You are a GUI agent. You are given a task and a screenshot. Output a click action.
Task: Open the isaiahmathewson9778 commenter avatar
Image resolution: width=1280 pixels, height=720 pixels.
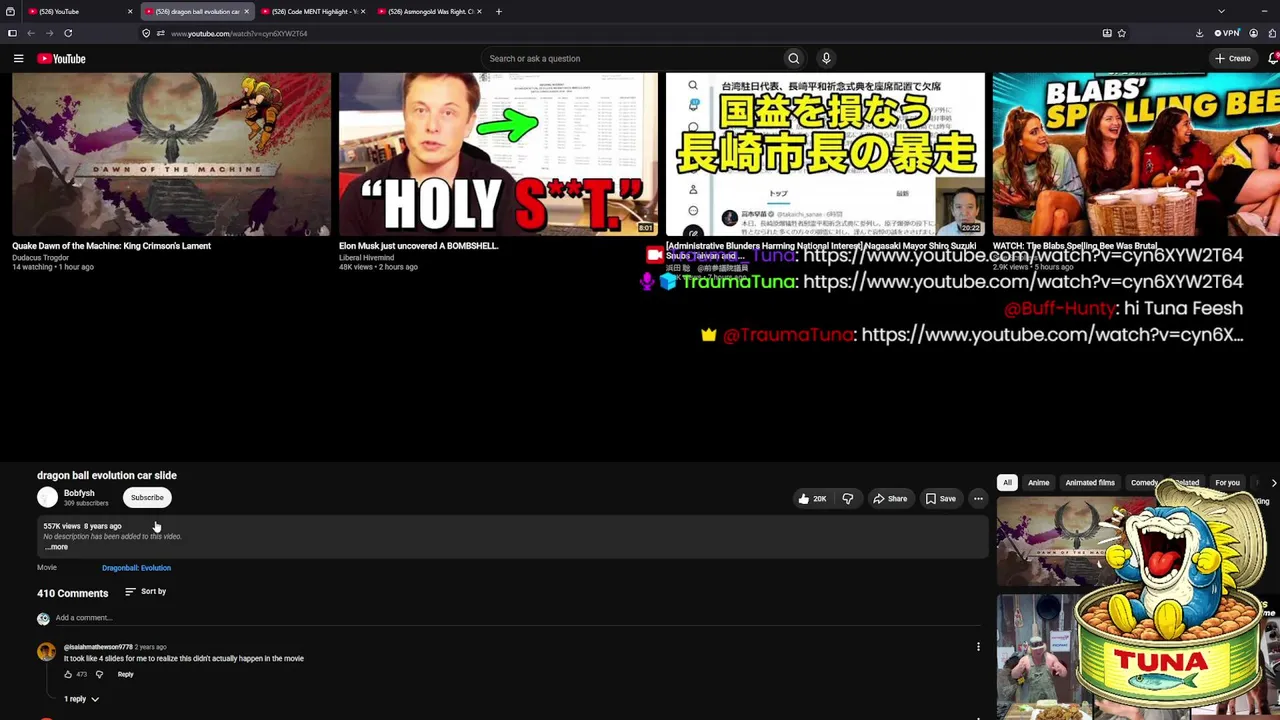(47, 652)
